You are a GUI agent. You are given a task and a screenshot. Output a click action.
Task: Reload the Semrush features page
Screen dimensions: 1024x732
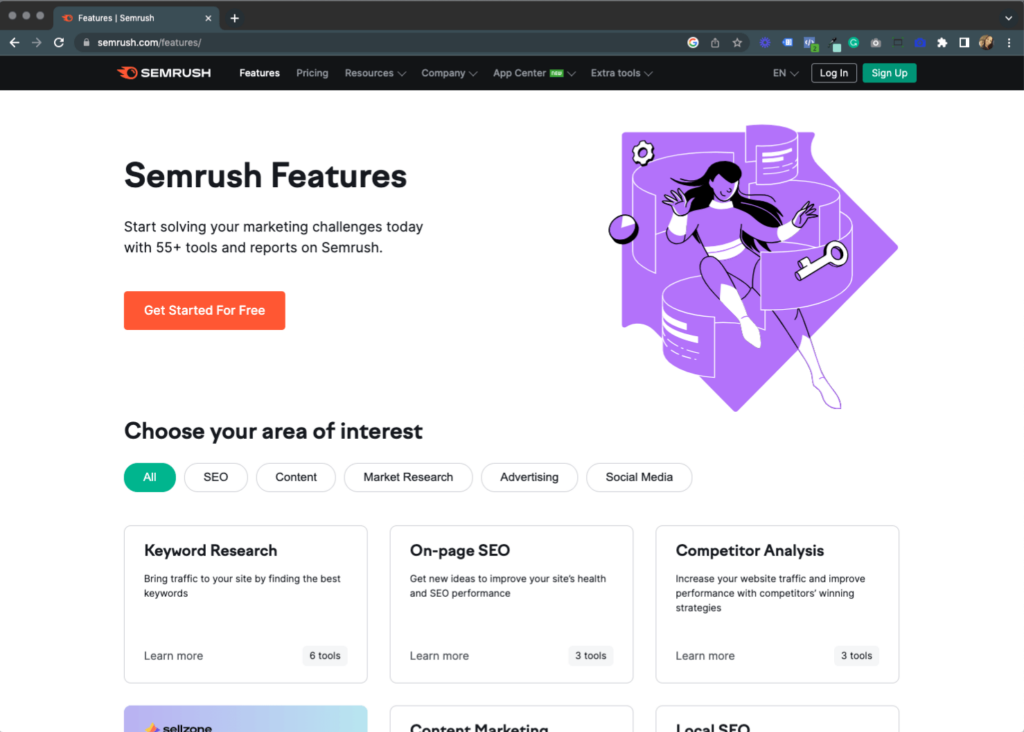(59, 42)
